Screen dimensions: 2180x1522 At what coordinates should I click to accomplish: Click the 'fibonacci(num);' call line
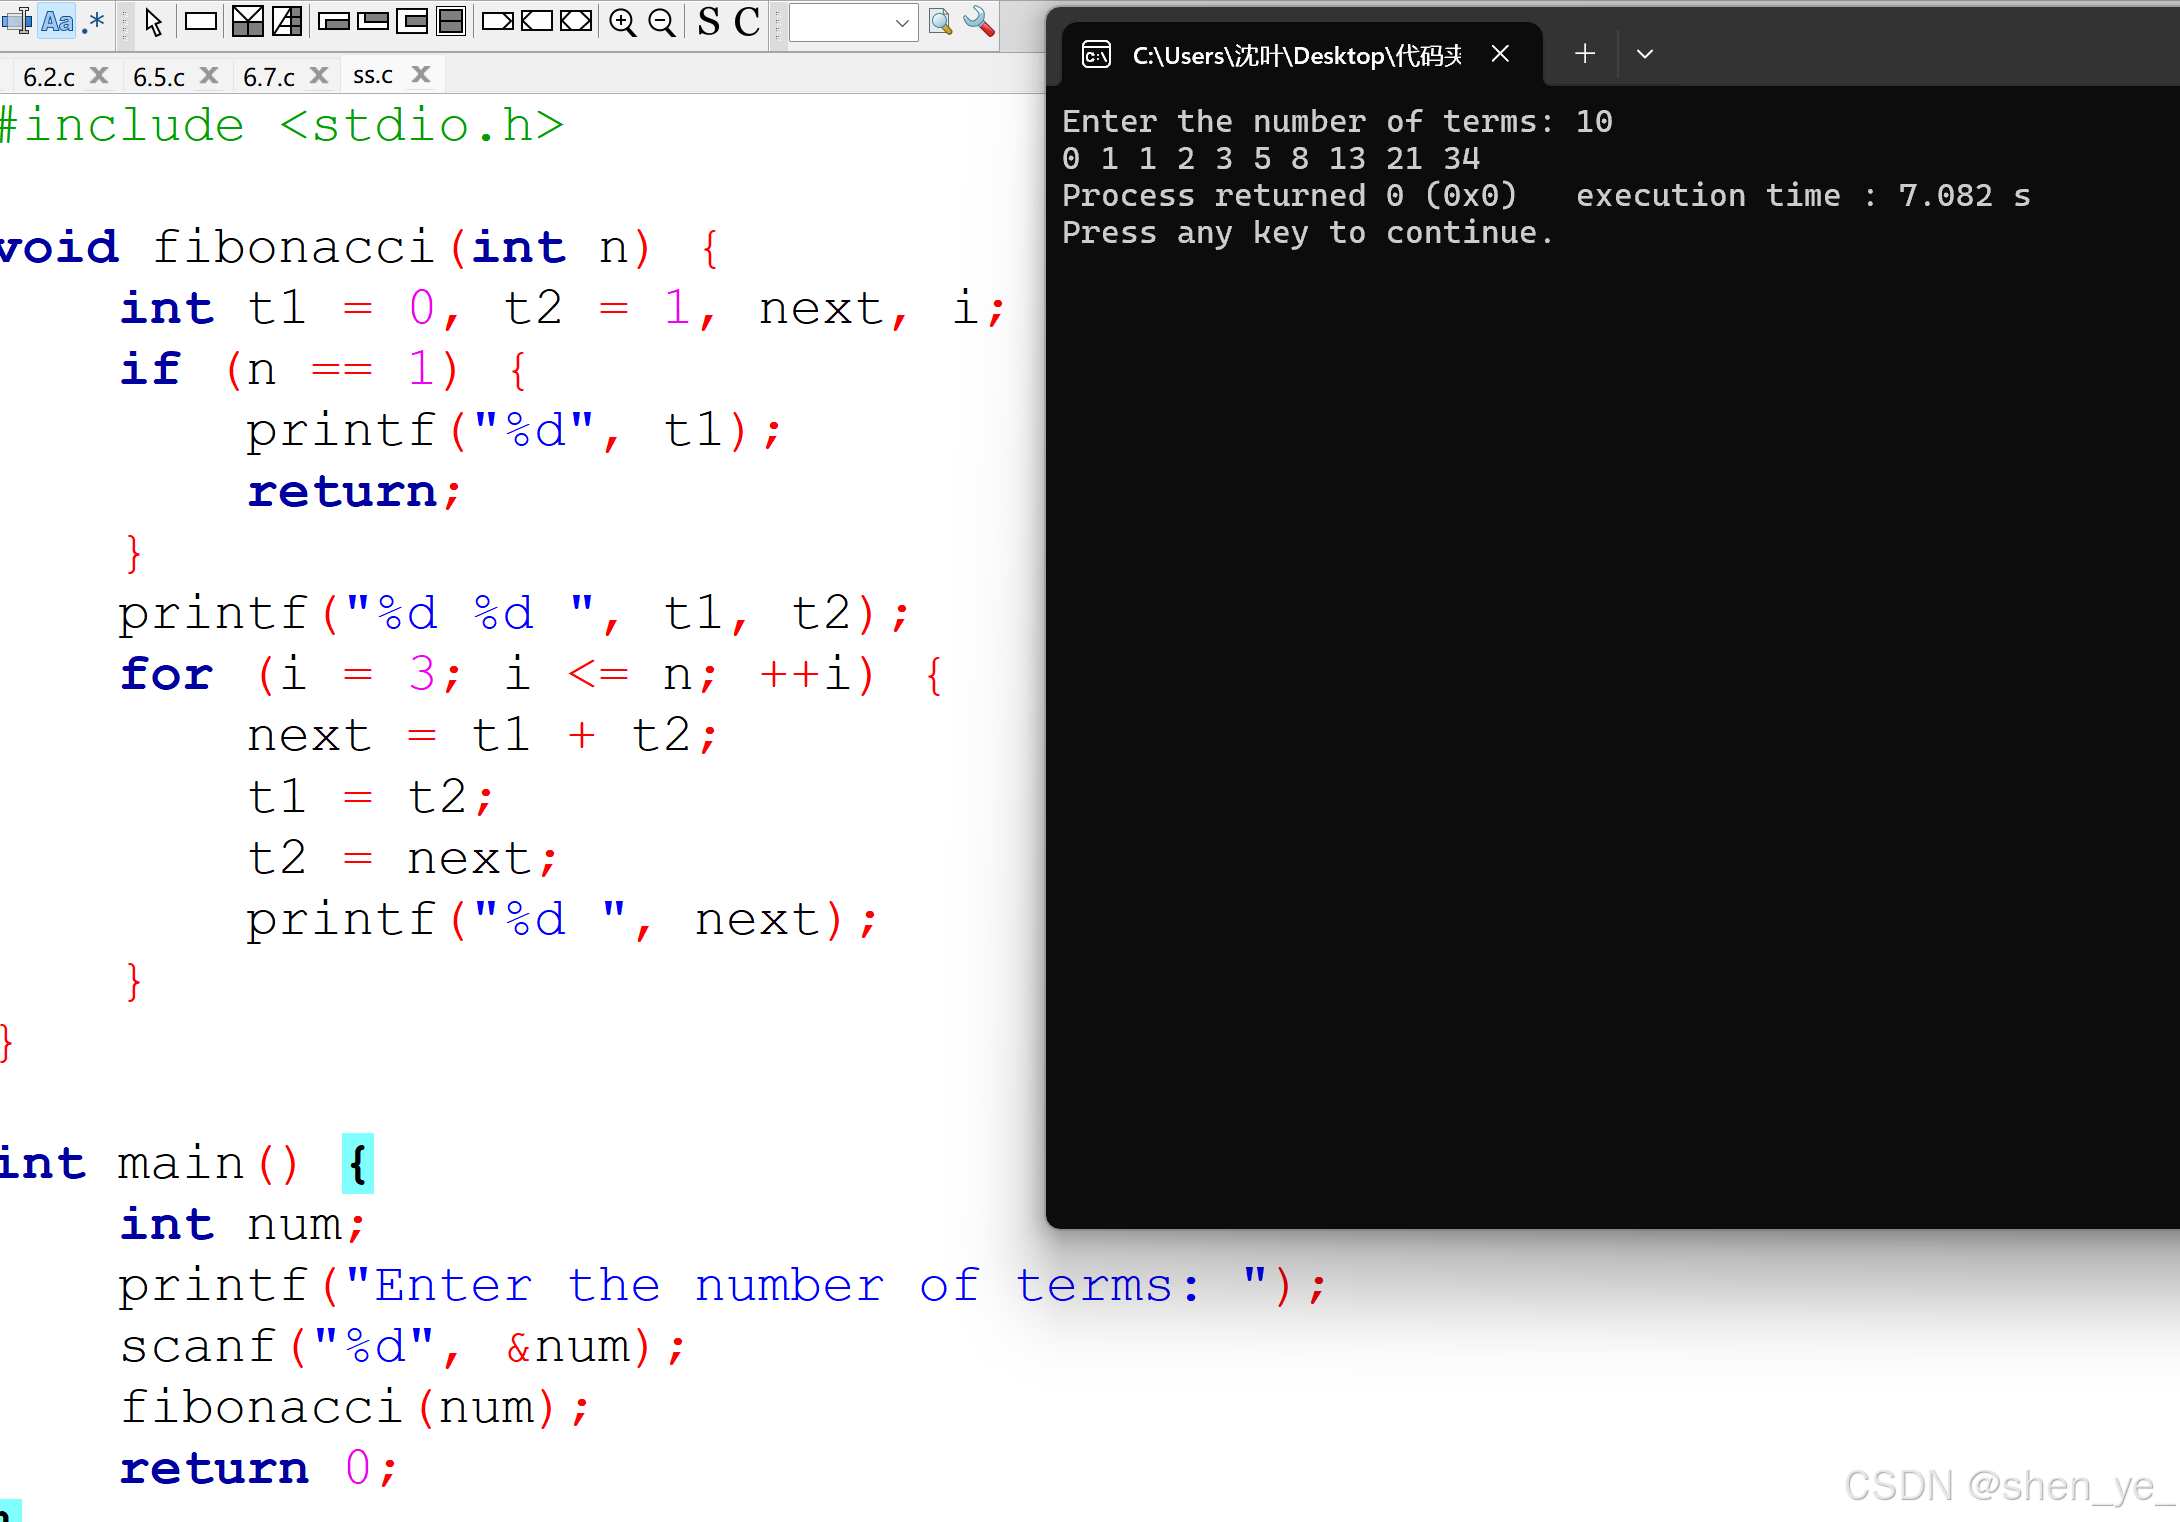click(x=355, y=1408)
